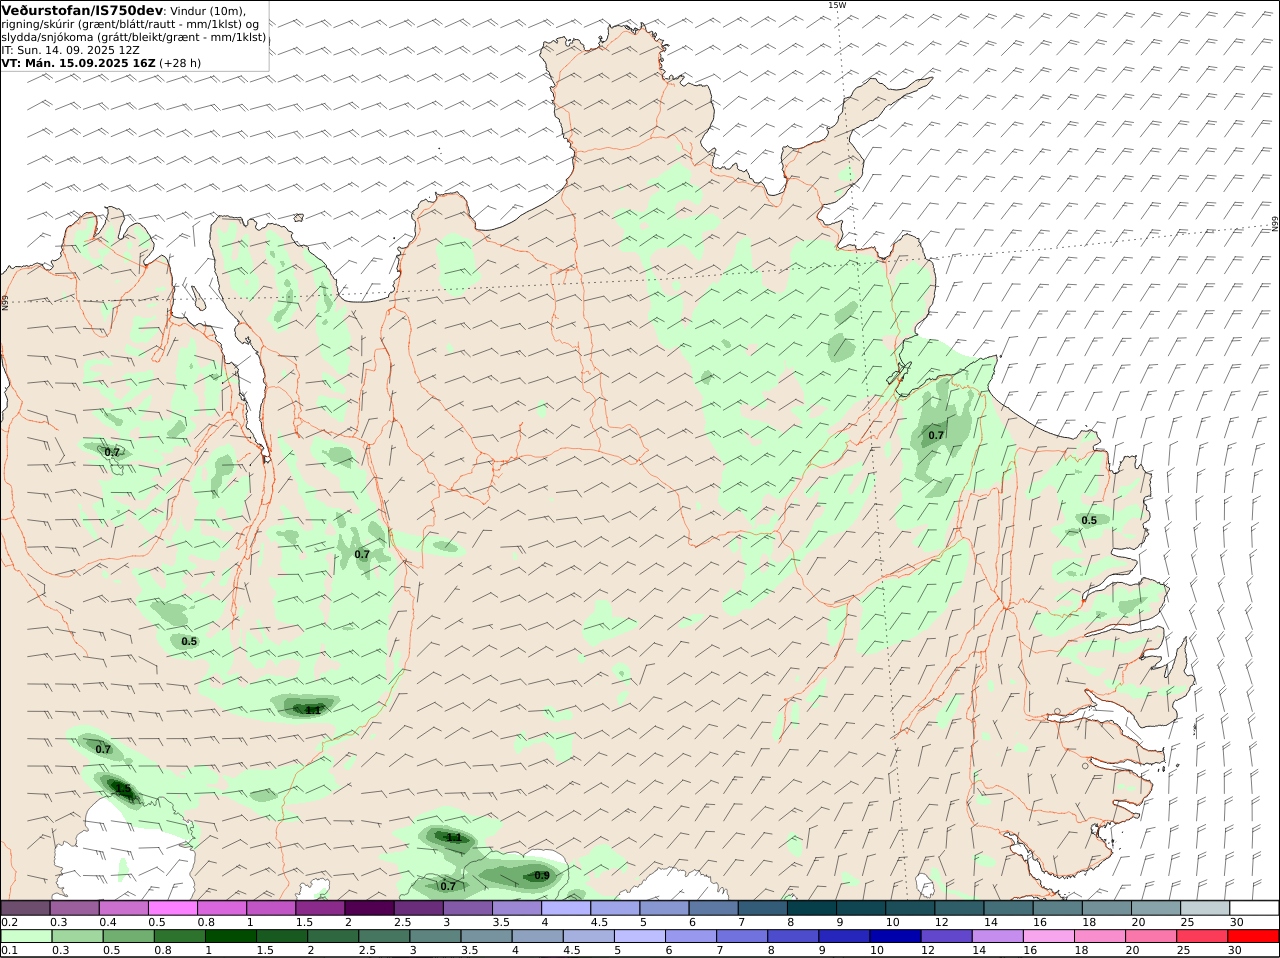Click the '0.4' tick label in the legend
Image resolution: width=1280 pixels, height=958 pixels.
[x=108, y=921]
